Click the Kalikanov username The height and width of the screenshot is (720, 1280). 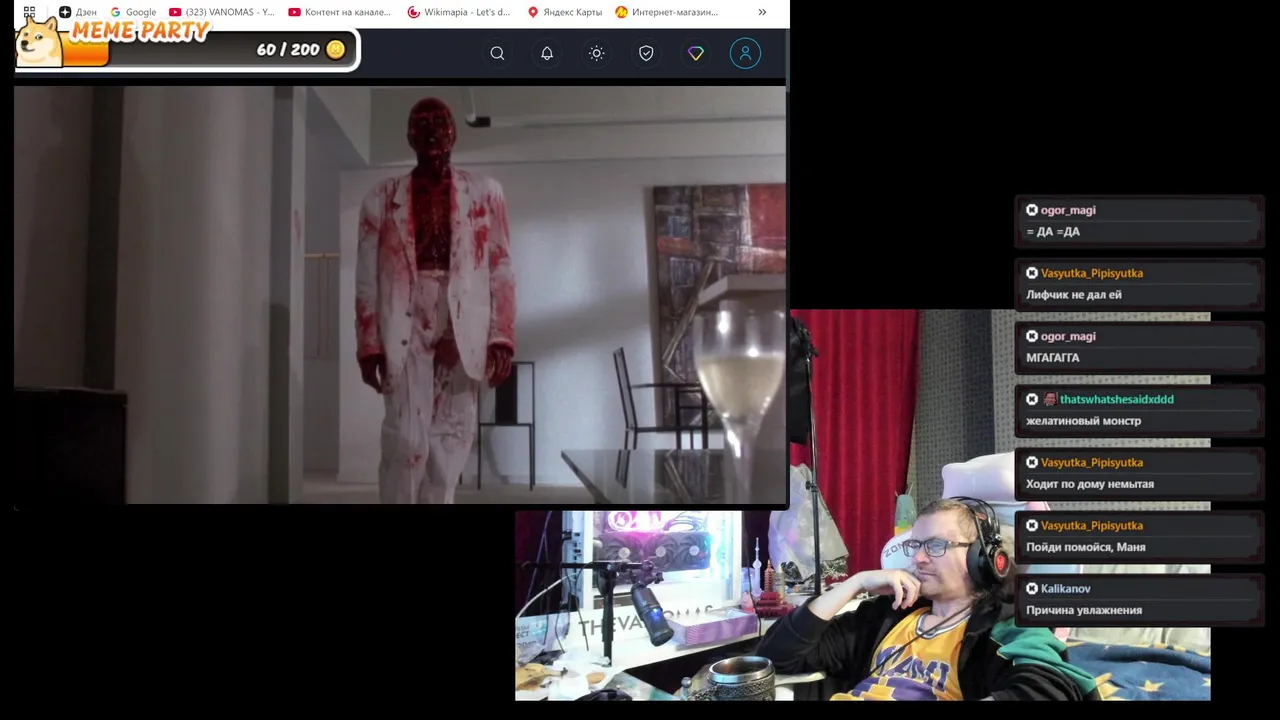pos(1065,588)
